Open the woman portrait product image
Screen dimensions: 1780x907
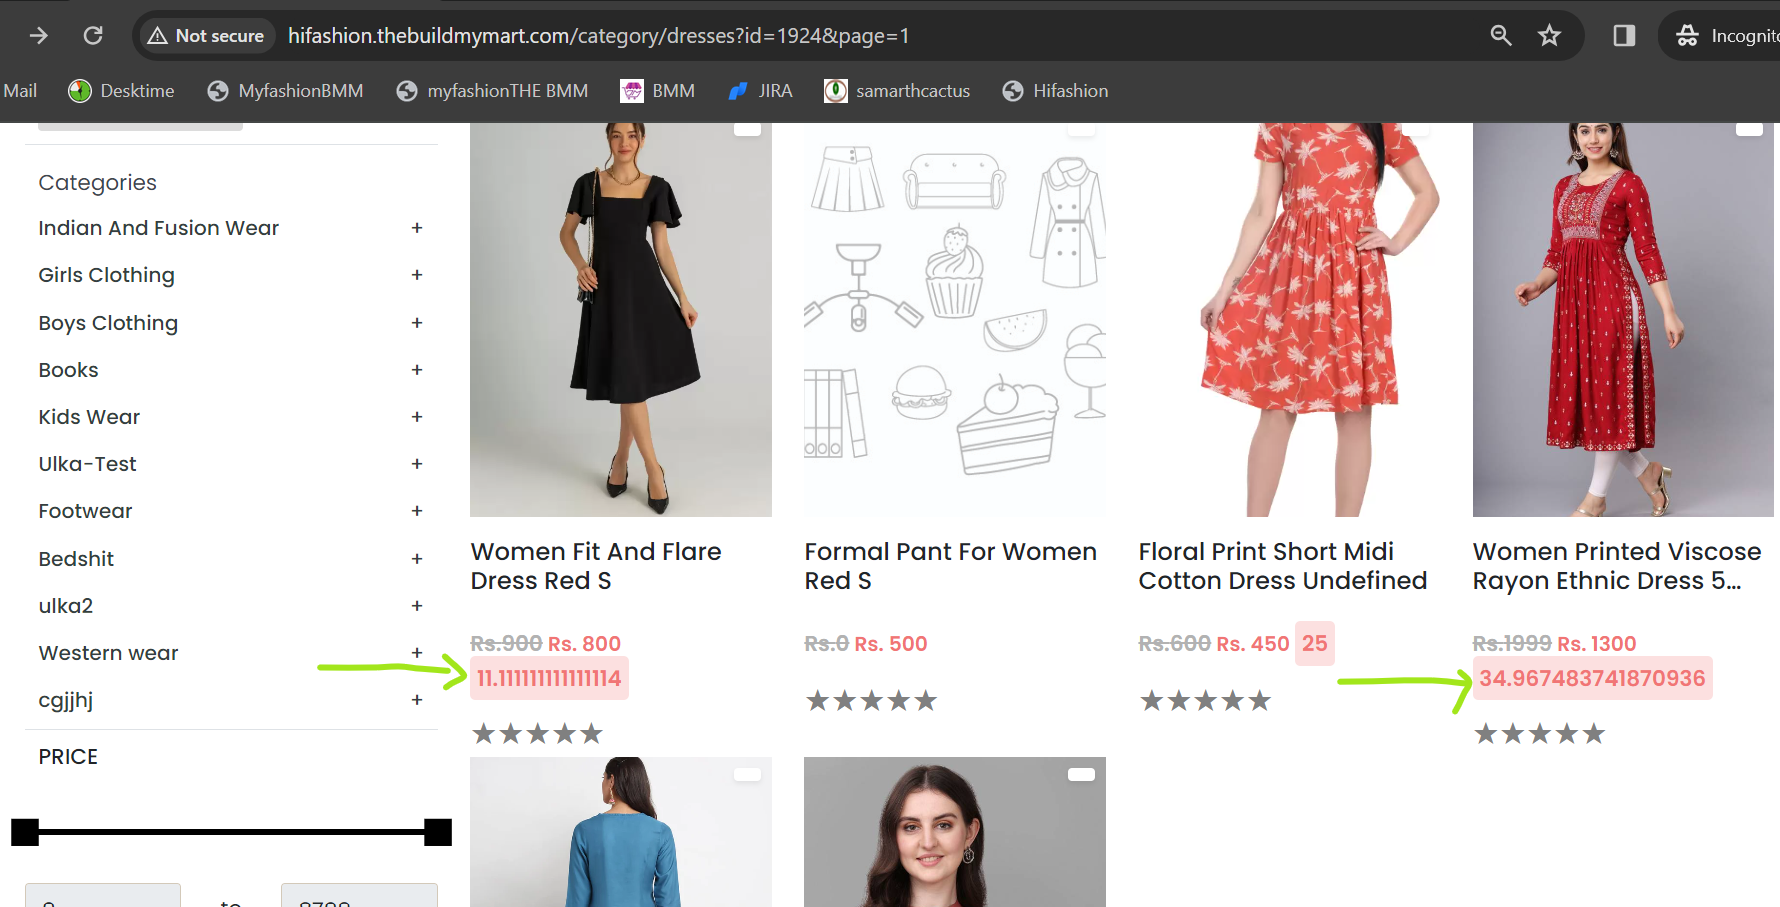click(955, 832)
